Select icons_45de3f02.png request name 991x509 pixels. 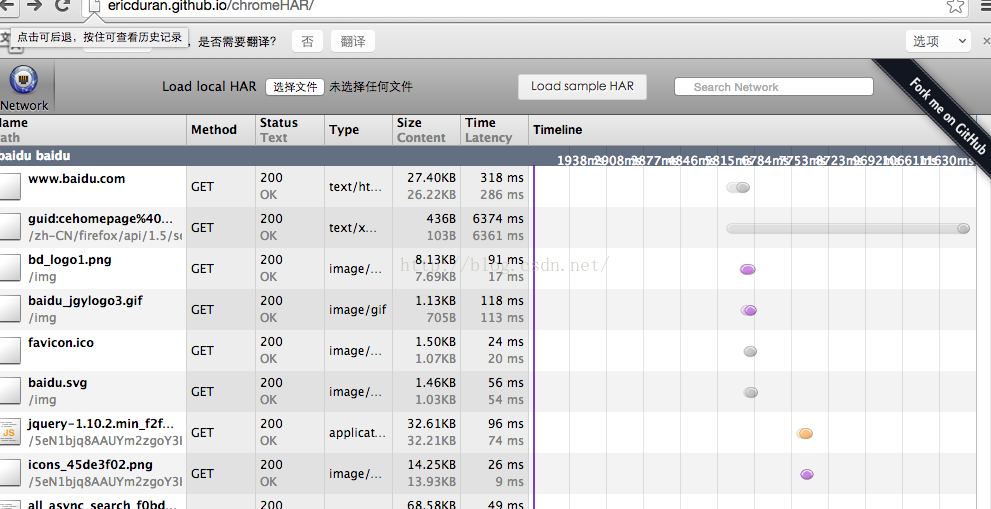coord(90,465)
